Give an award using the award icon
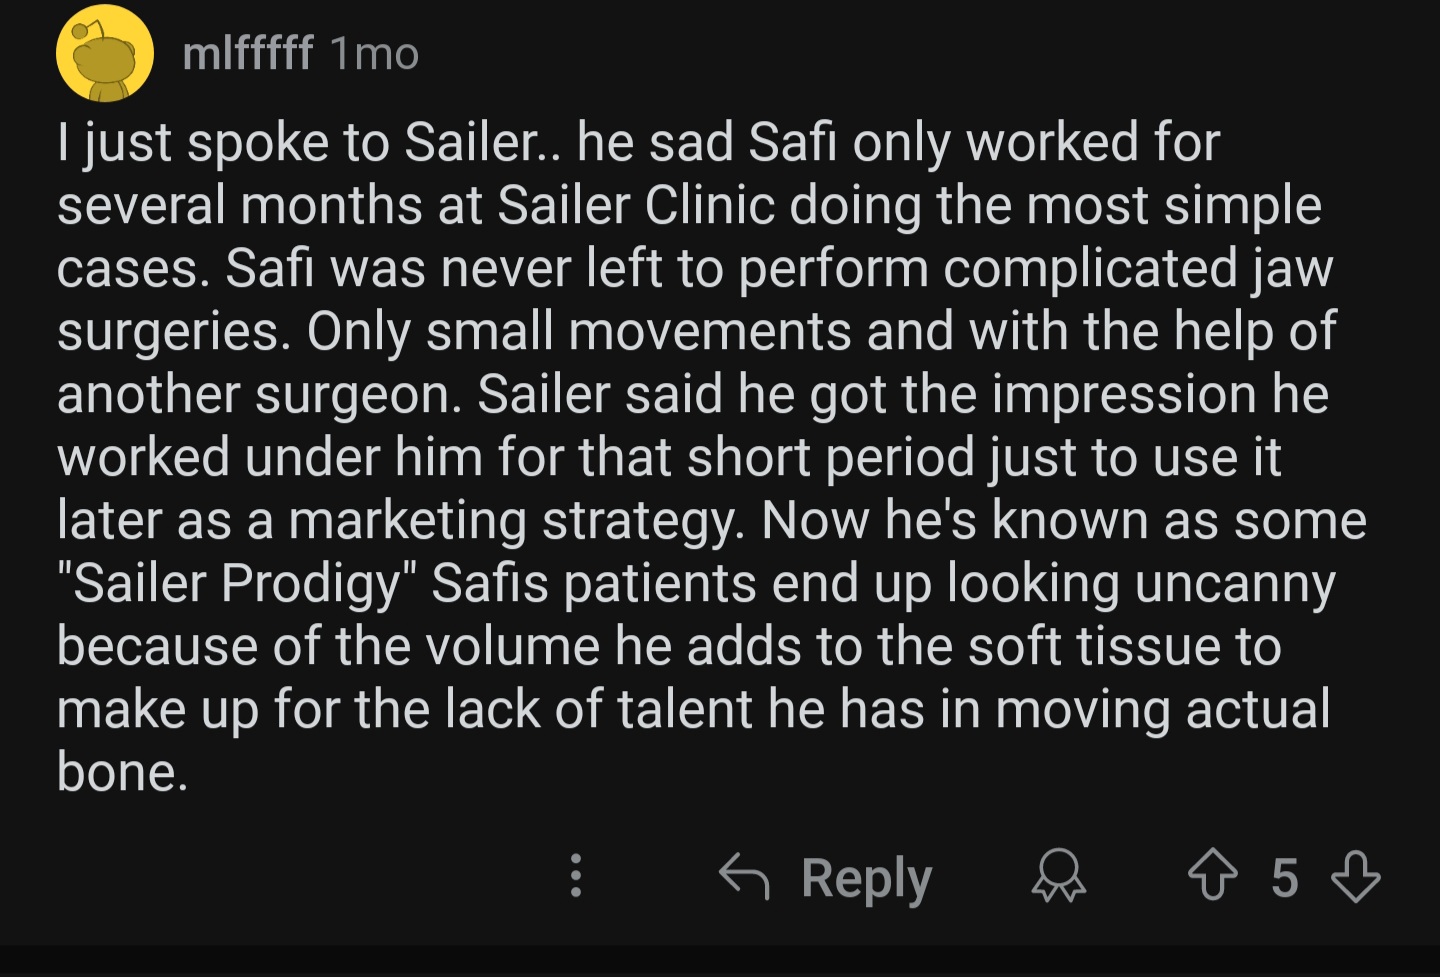Image resolution: width=1440 pixels, height=977 pixels. tap(1058, 876)
